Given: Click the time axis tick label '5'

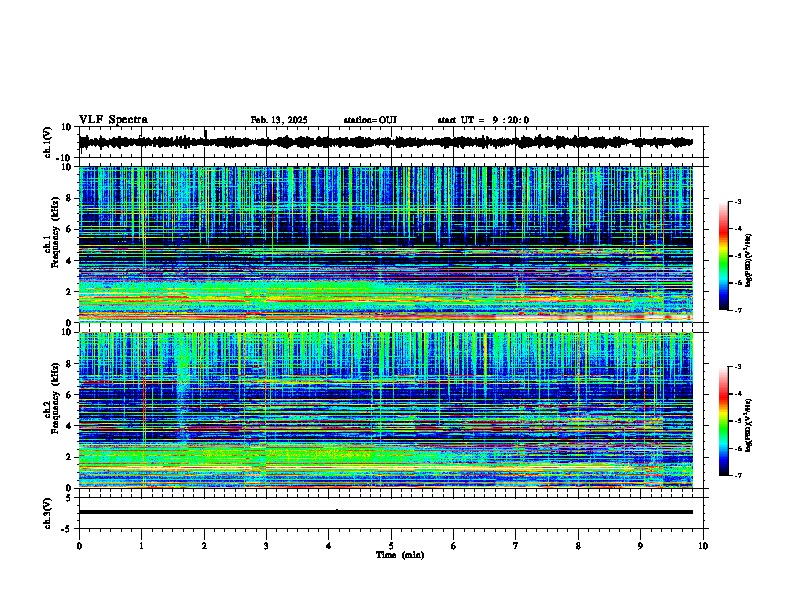Looking at the screenshot, I should pyautogui.click(x=391, y=546).
